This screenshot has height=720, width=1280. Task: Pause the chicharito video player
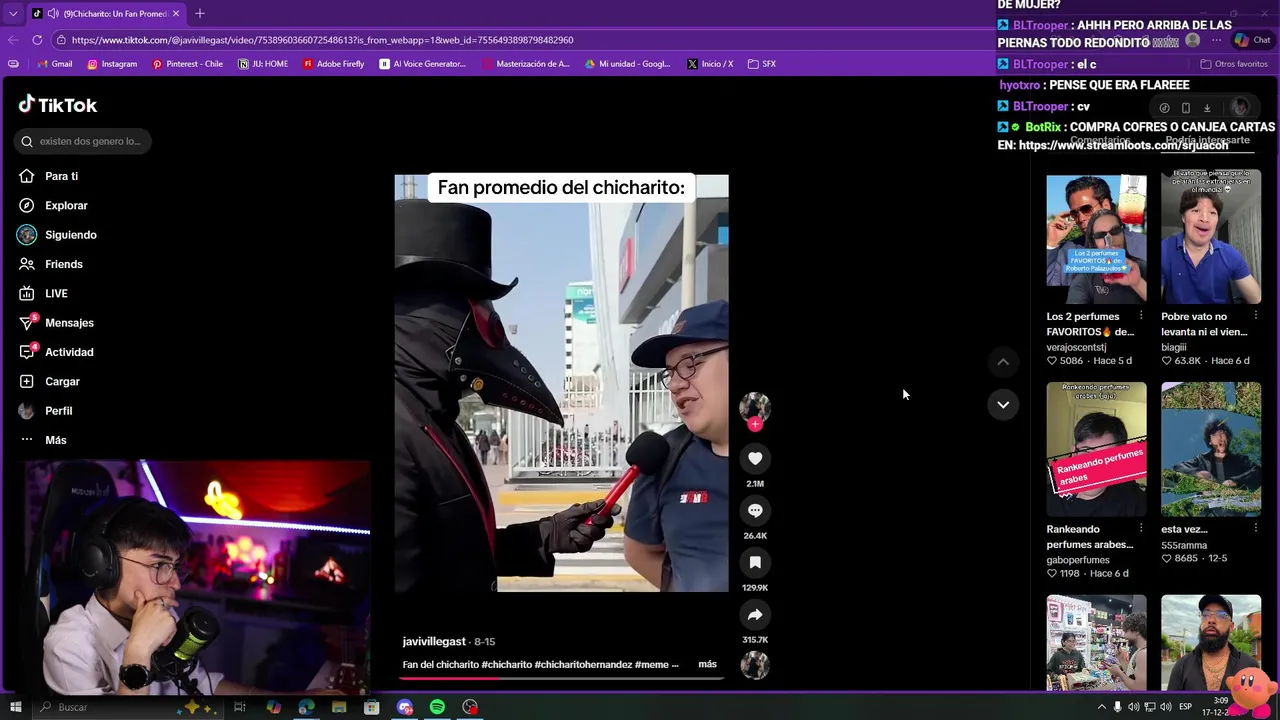(x=561, y=383)
